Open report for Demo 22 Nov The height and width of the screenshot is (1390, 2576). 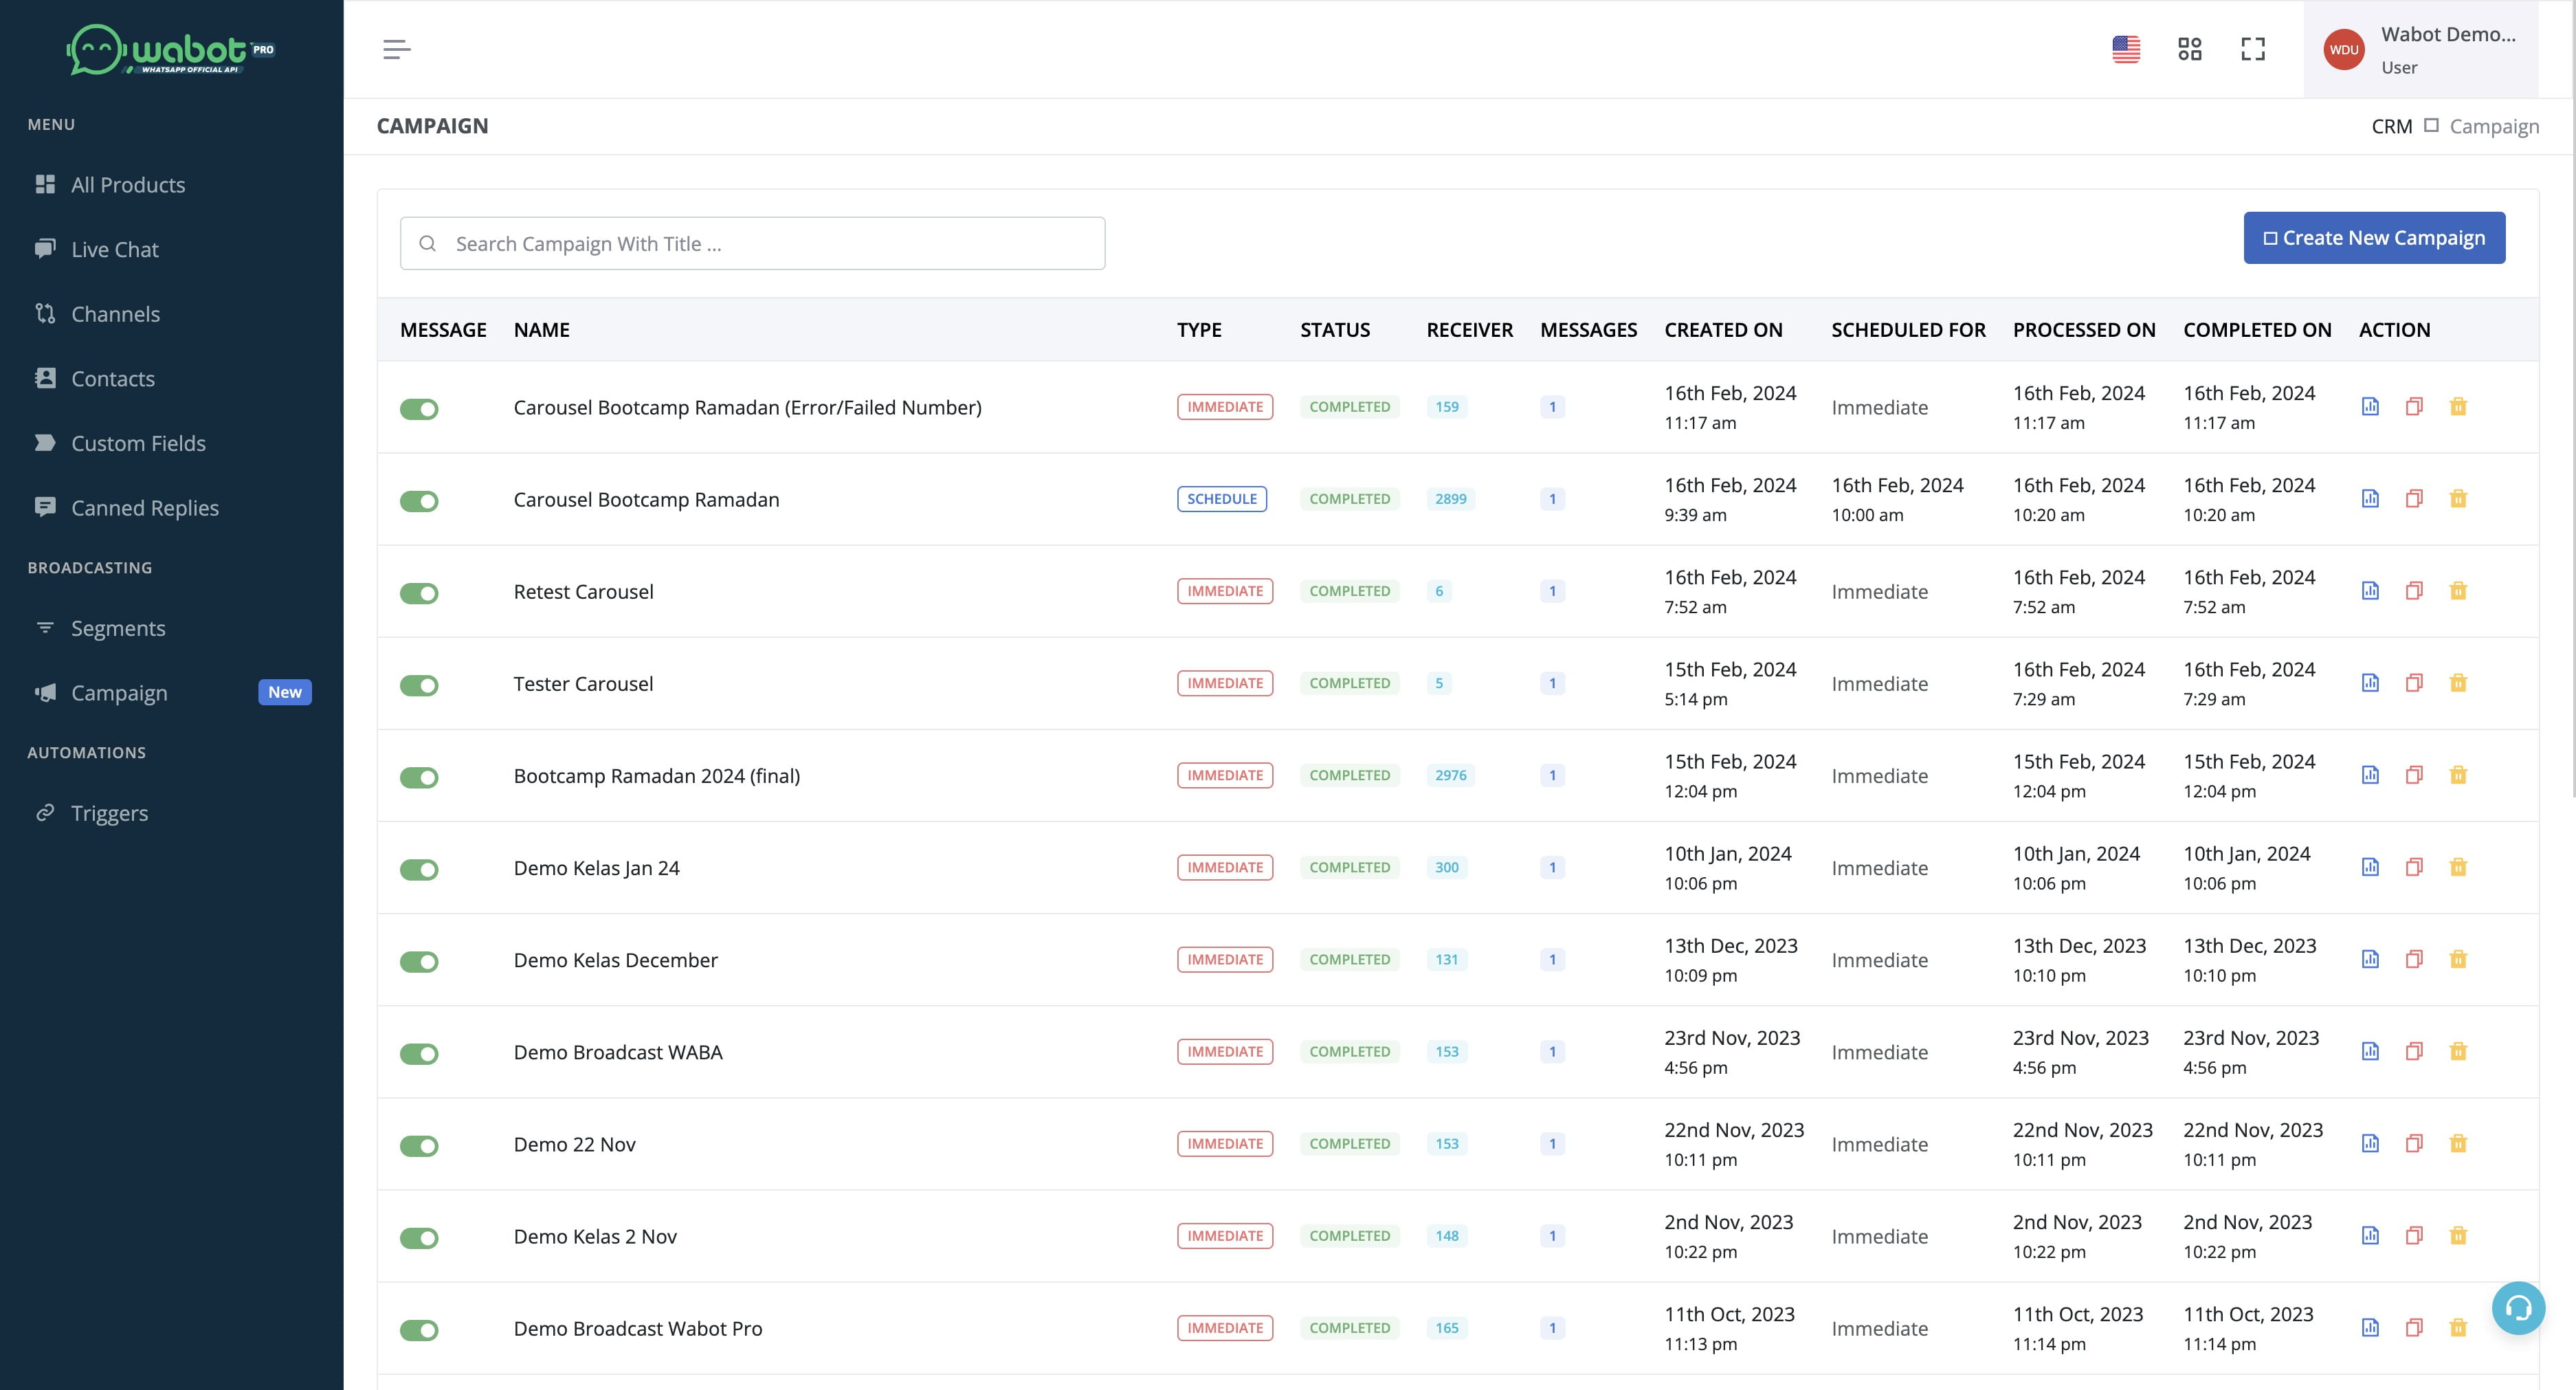2370,1142
